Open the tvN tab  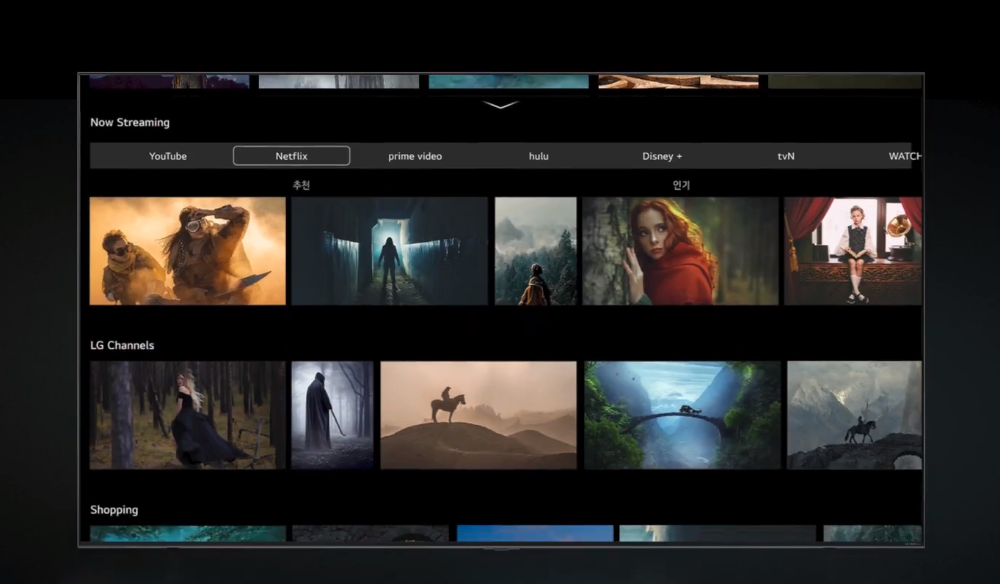tap(786, 156)
